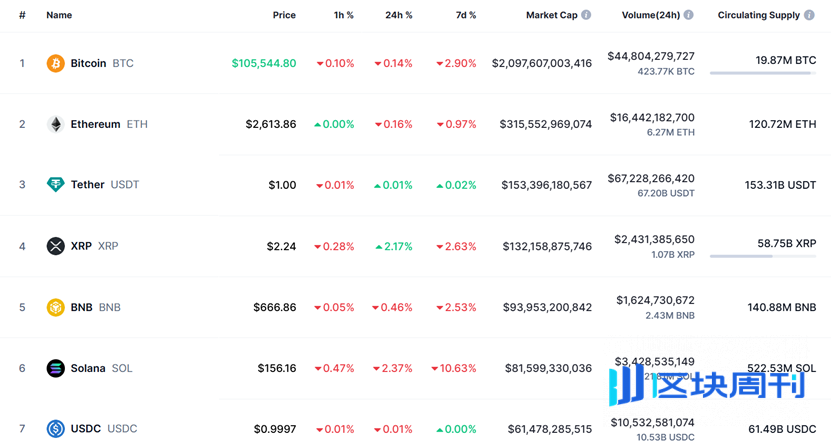Click the BNB coin logo

pos(56,307)
